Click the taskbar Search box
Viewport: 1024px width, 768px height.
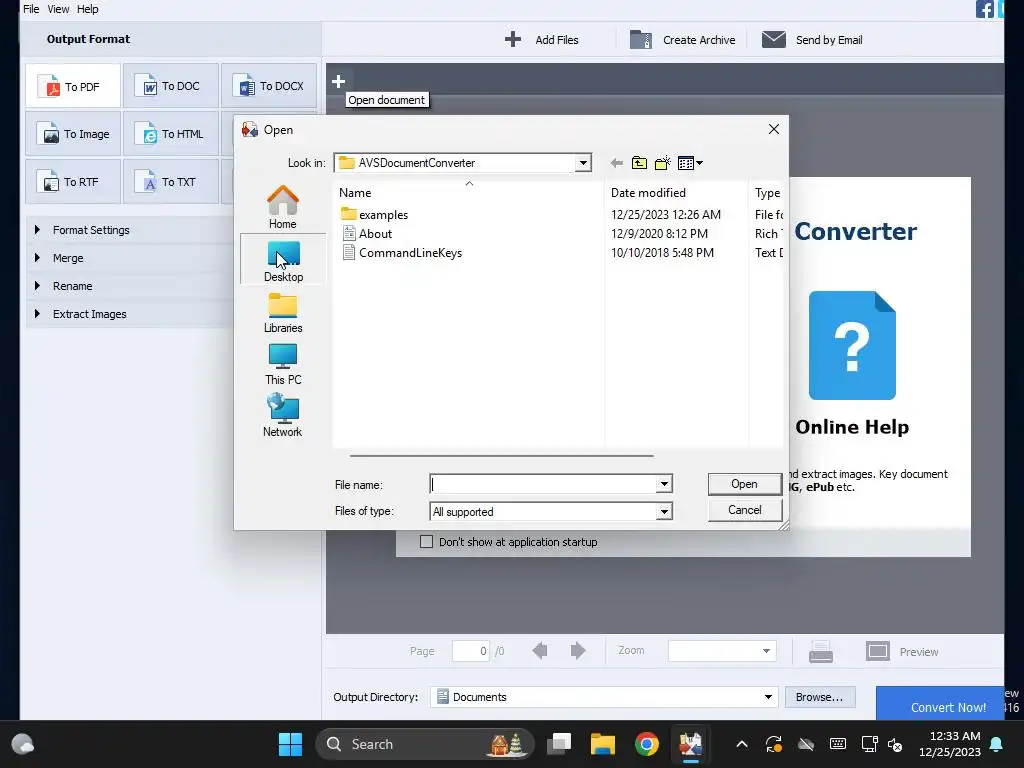pyautogui.click(x=424, y=744)
